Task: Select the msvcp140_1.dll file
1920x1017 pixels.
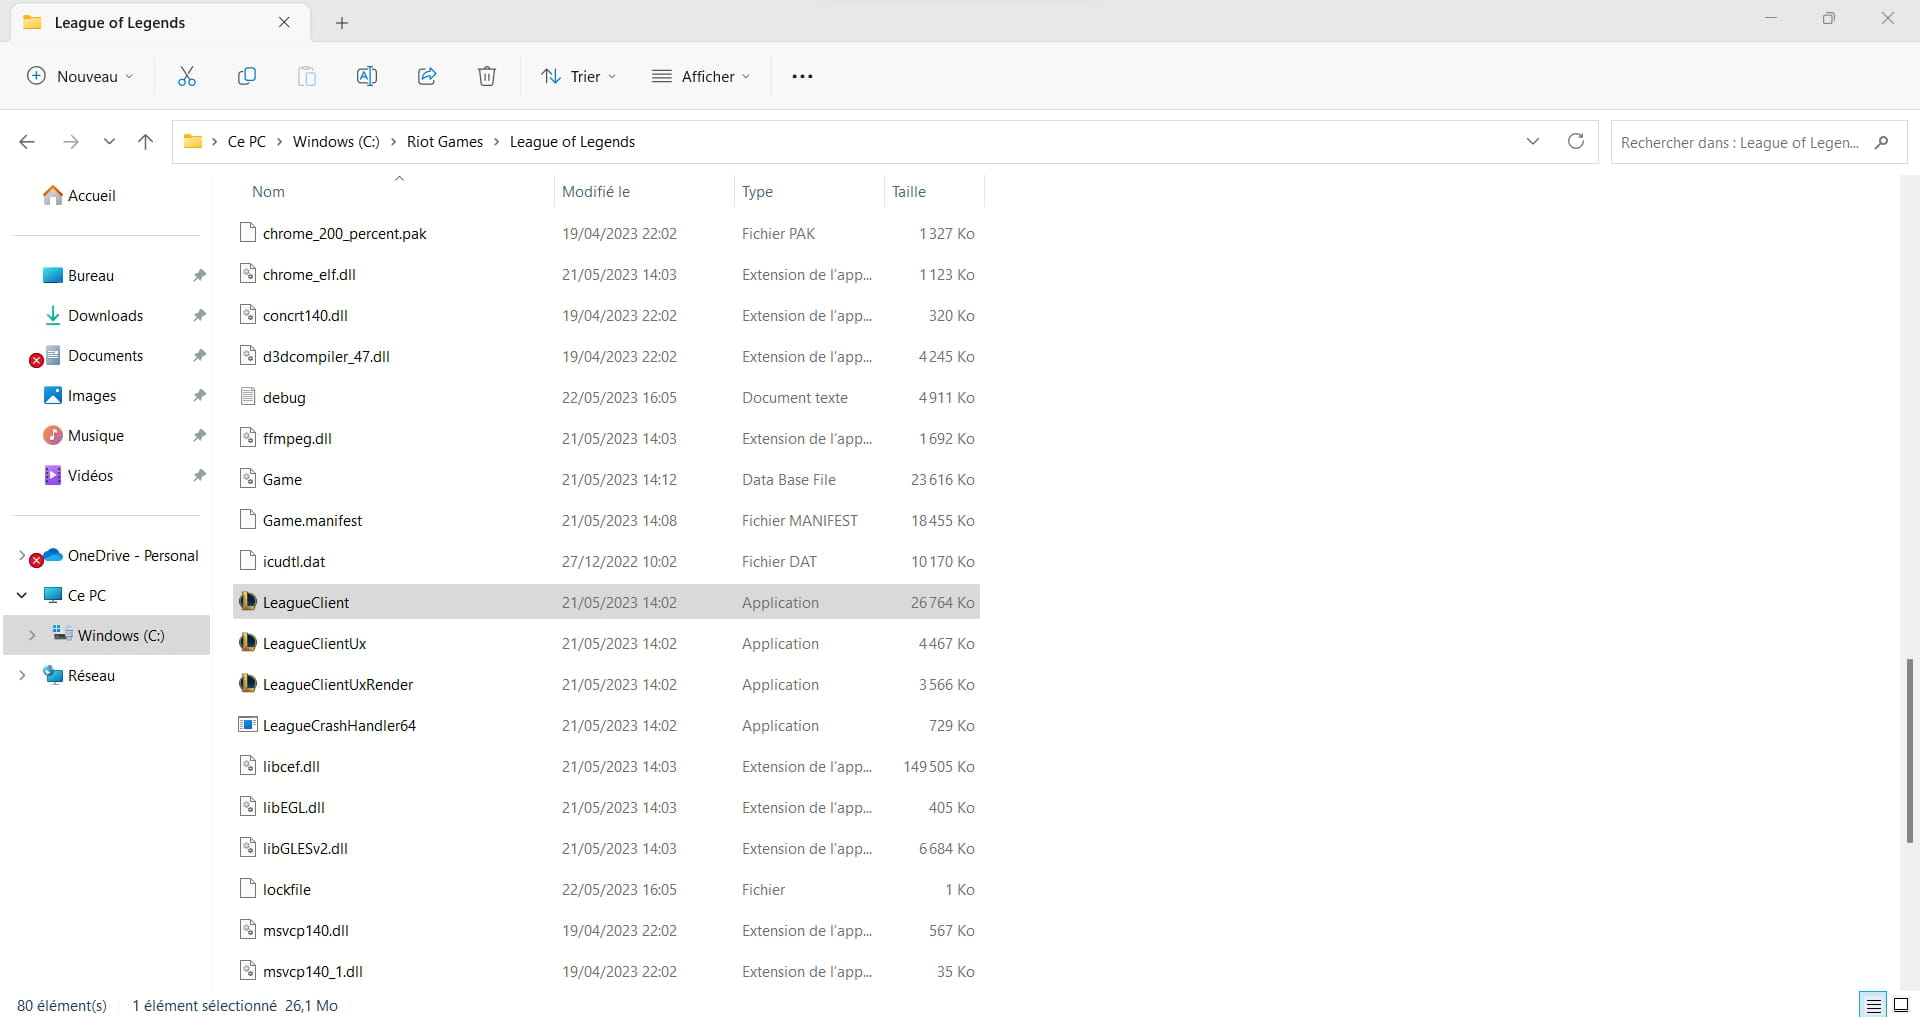Action: coord(606,971)
